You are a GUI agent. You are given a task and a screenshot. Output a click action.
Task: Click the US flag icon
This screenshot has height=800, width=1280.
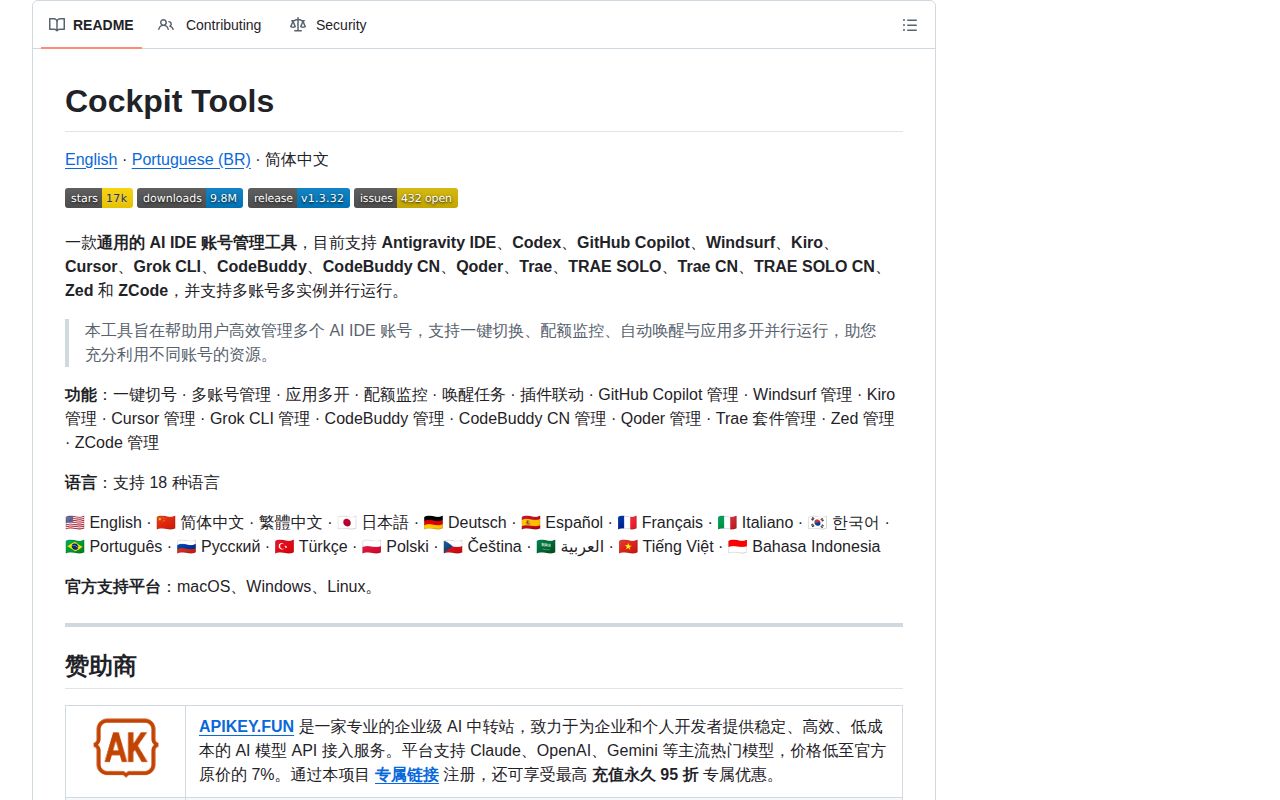pos(75,522)
